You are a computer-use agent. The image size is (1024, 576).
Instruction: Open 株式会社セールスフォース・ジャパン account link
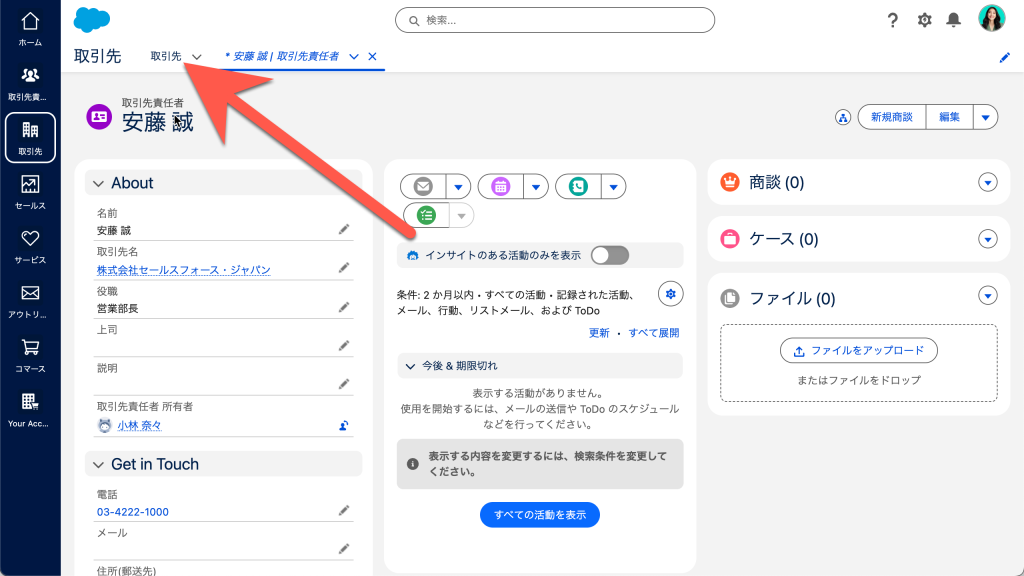(x=184, y=270)
